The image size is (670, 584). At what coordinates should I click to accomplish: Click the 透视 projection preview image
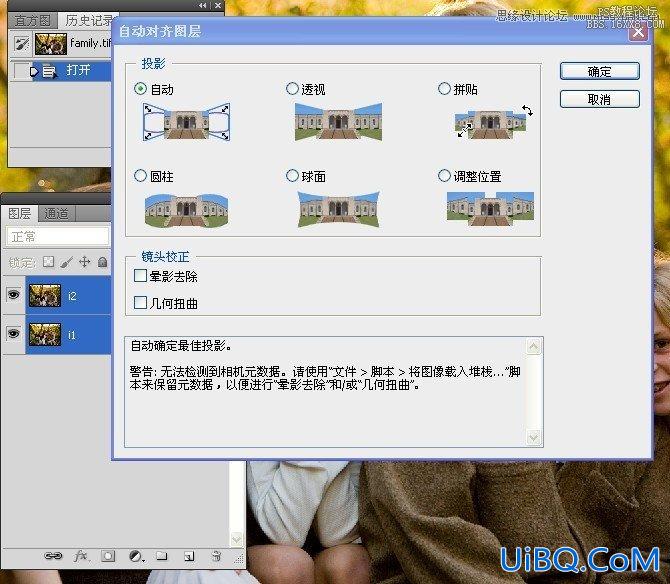coord(338,122)
